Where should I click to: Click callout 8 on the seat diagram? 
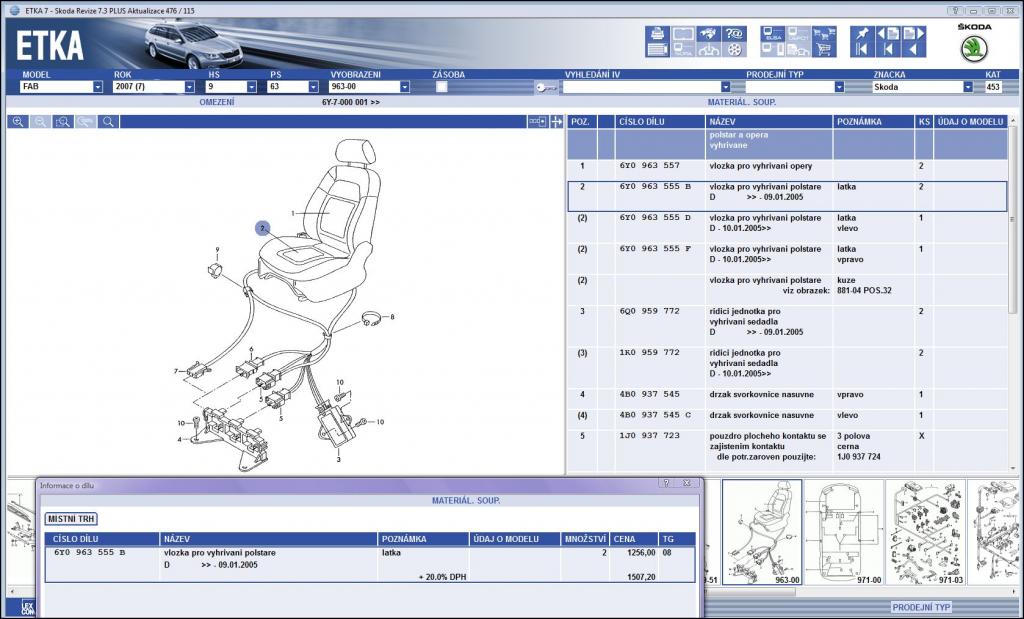coord(392,317)
